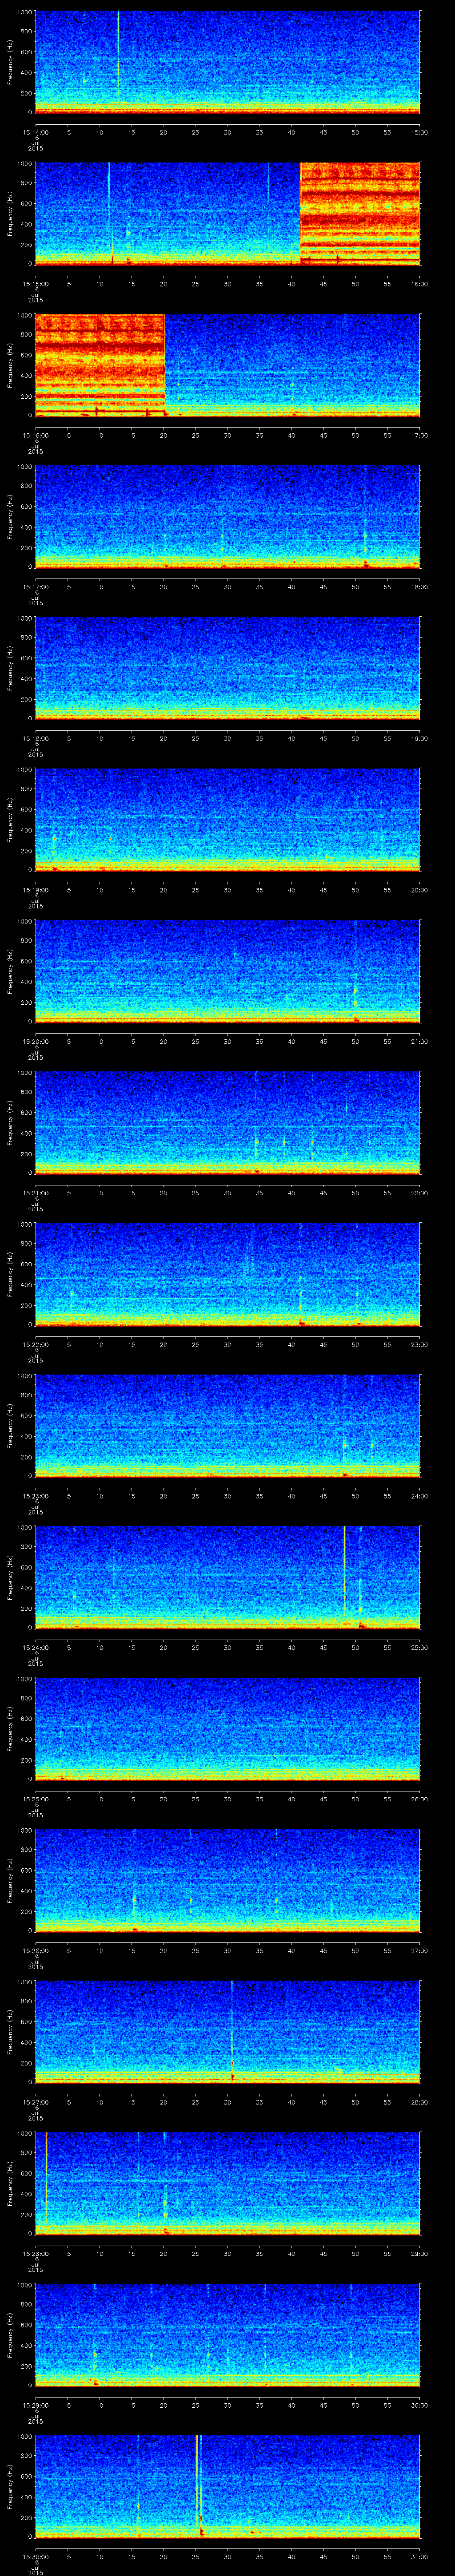The height and width of the screenshot is (2576, 455).
Task: Click the 15:31:00 end time label
Action: tap(420, 2556)
